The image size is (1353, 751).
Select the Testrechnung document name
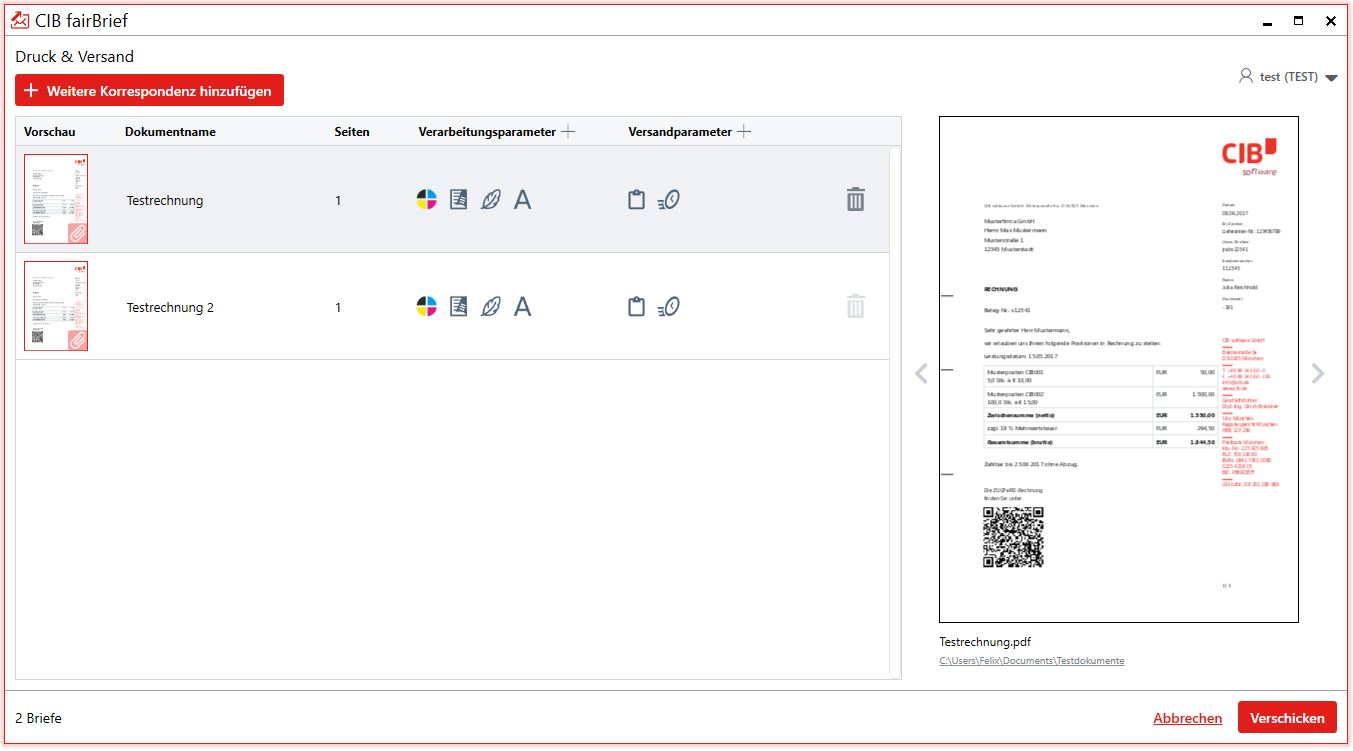pos(165,200)
